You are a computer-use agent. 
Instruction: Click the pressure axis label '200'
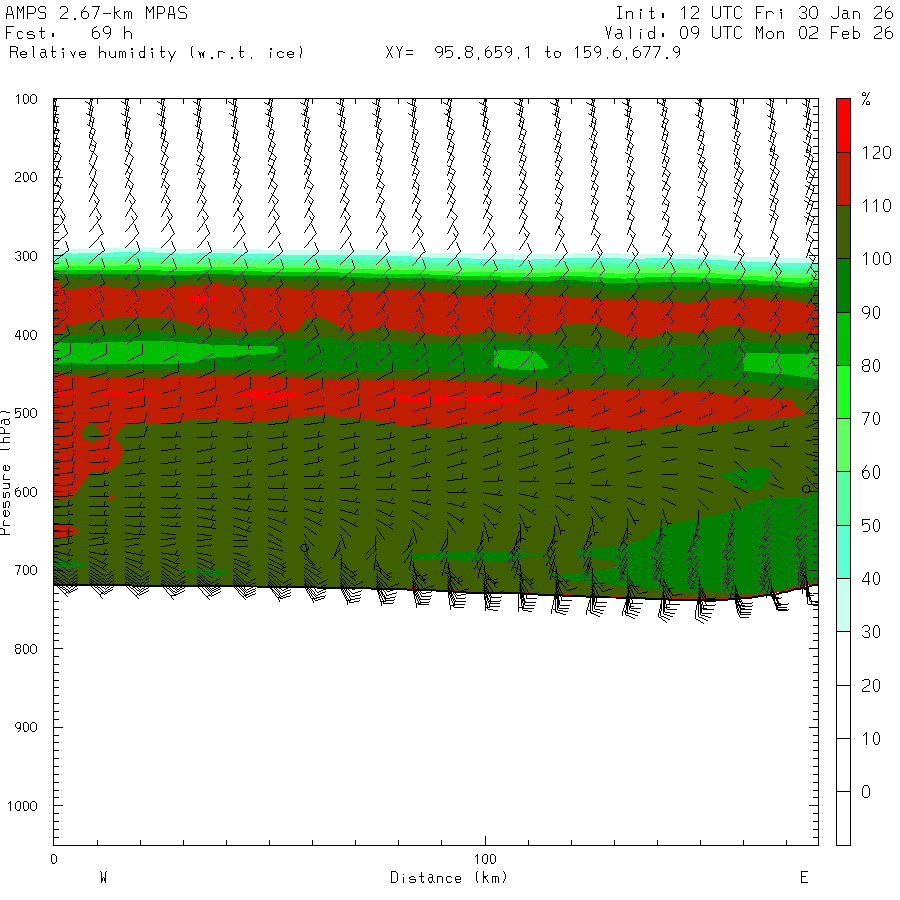(x=26, y=177)
